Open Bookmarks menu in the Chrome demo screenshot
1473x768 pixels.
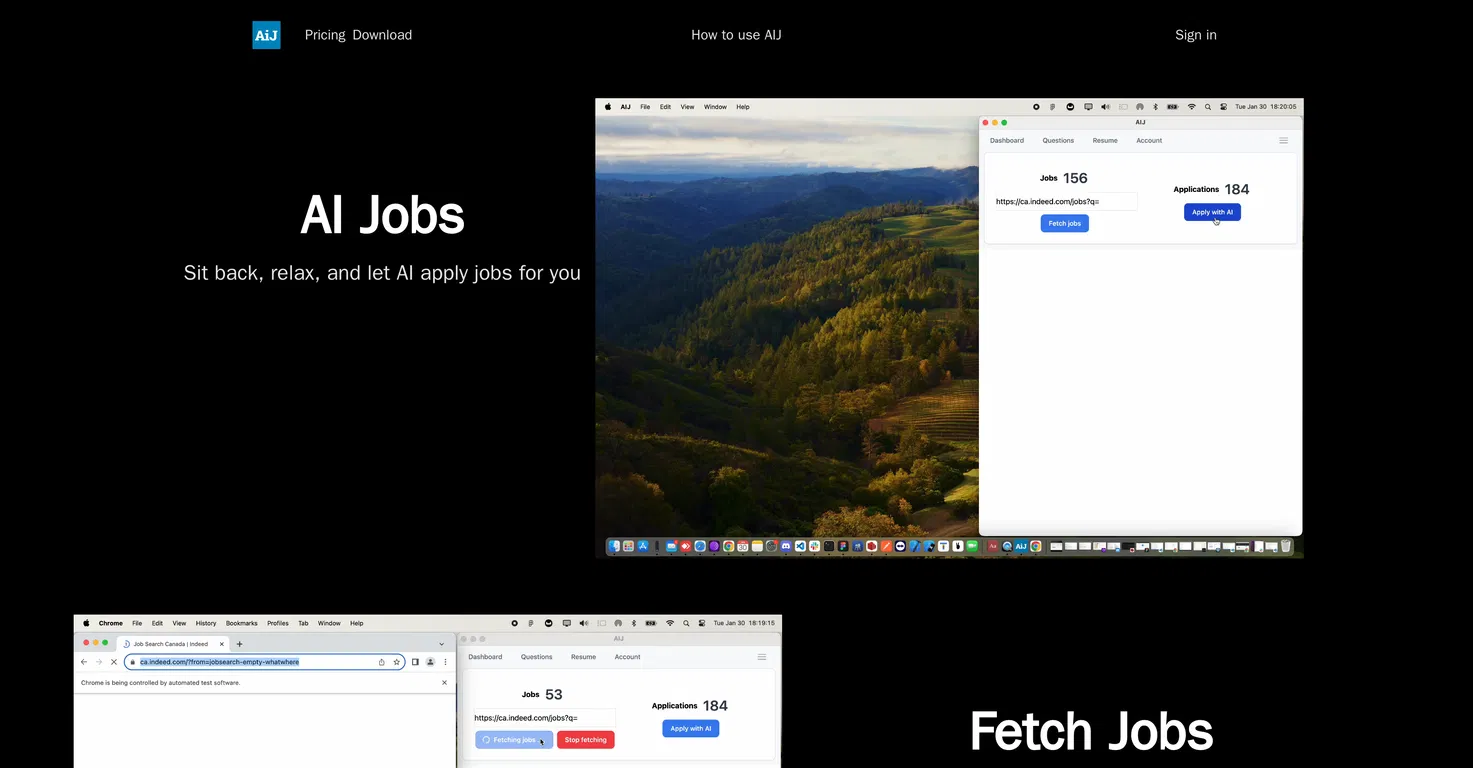pos(241,623)
